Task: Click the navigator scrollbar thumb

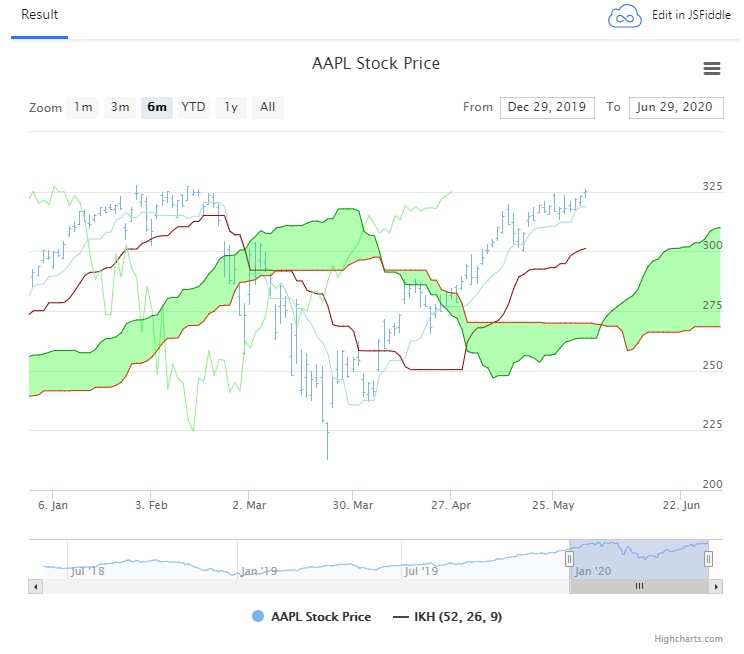Action: point(639,587)
